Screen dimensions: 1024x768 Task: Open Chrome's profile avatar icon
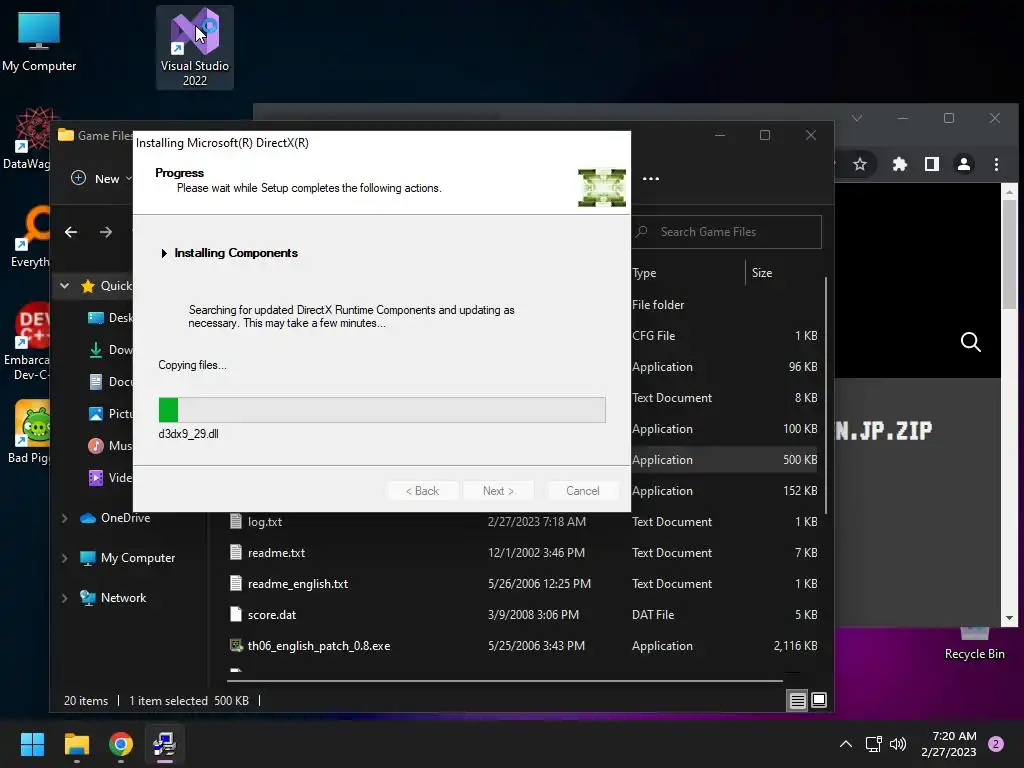point(964,164)
